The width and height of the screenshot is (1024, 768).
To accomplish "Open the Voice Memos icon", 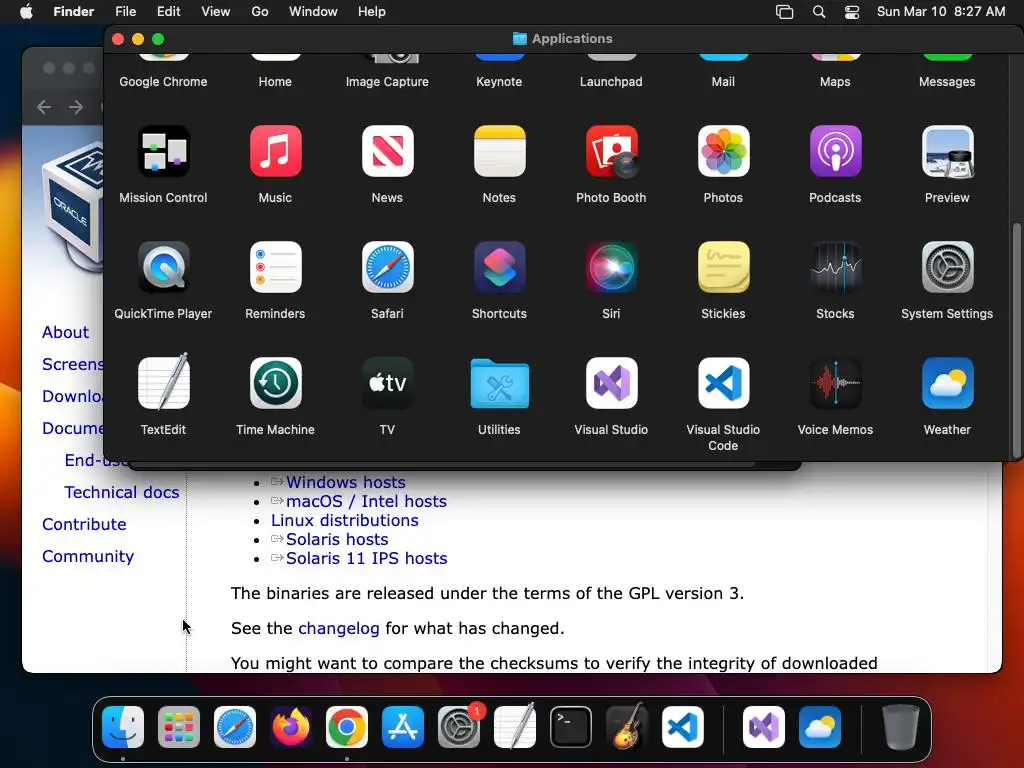I will pos(835,383).
